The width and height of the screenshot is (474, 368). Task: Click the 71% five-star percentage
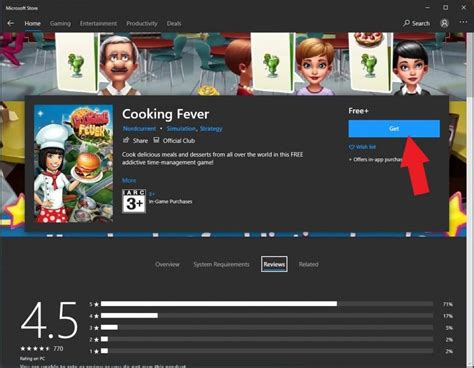click(x=448, y=304)
